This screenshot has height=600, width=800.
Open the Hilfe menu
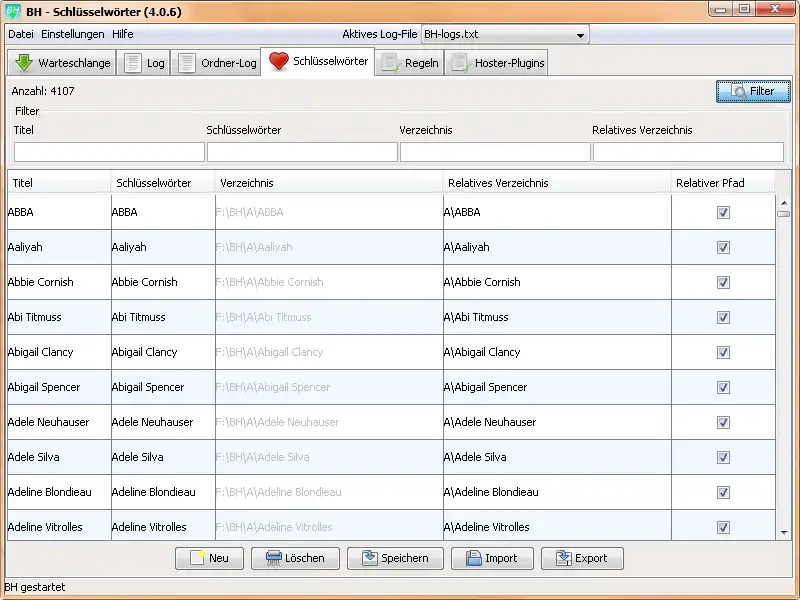pos(122,34)
